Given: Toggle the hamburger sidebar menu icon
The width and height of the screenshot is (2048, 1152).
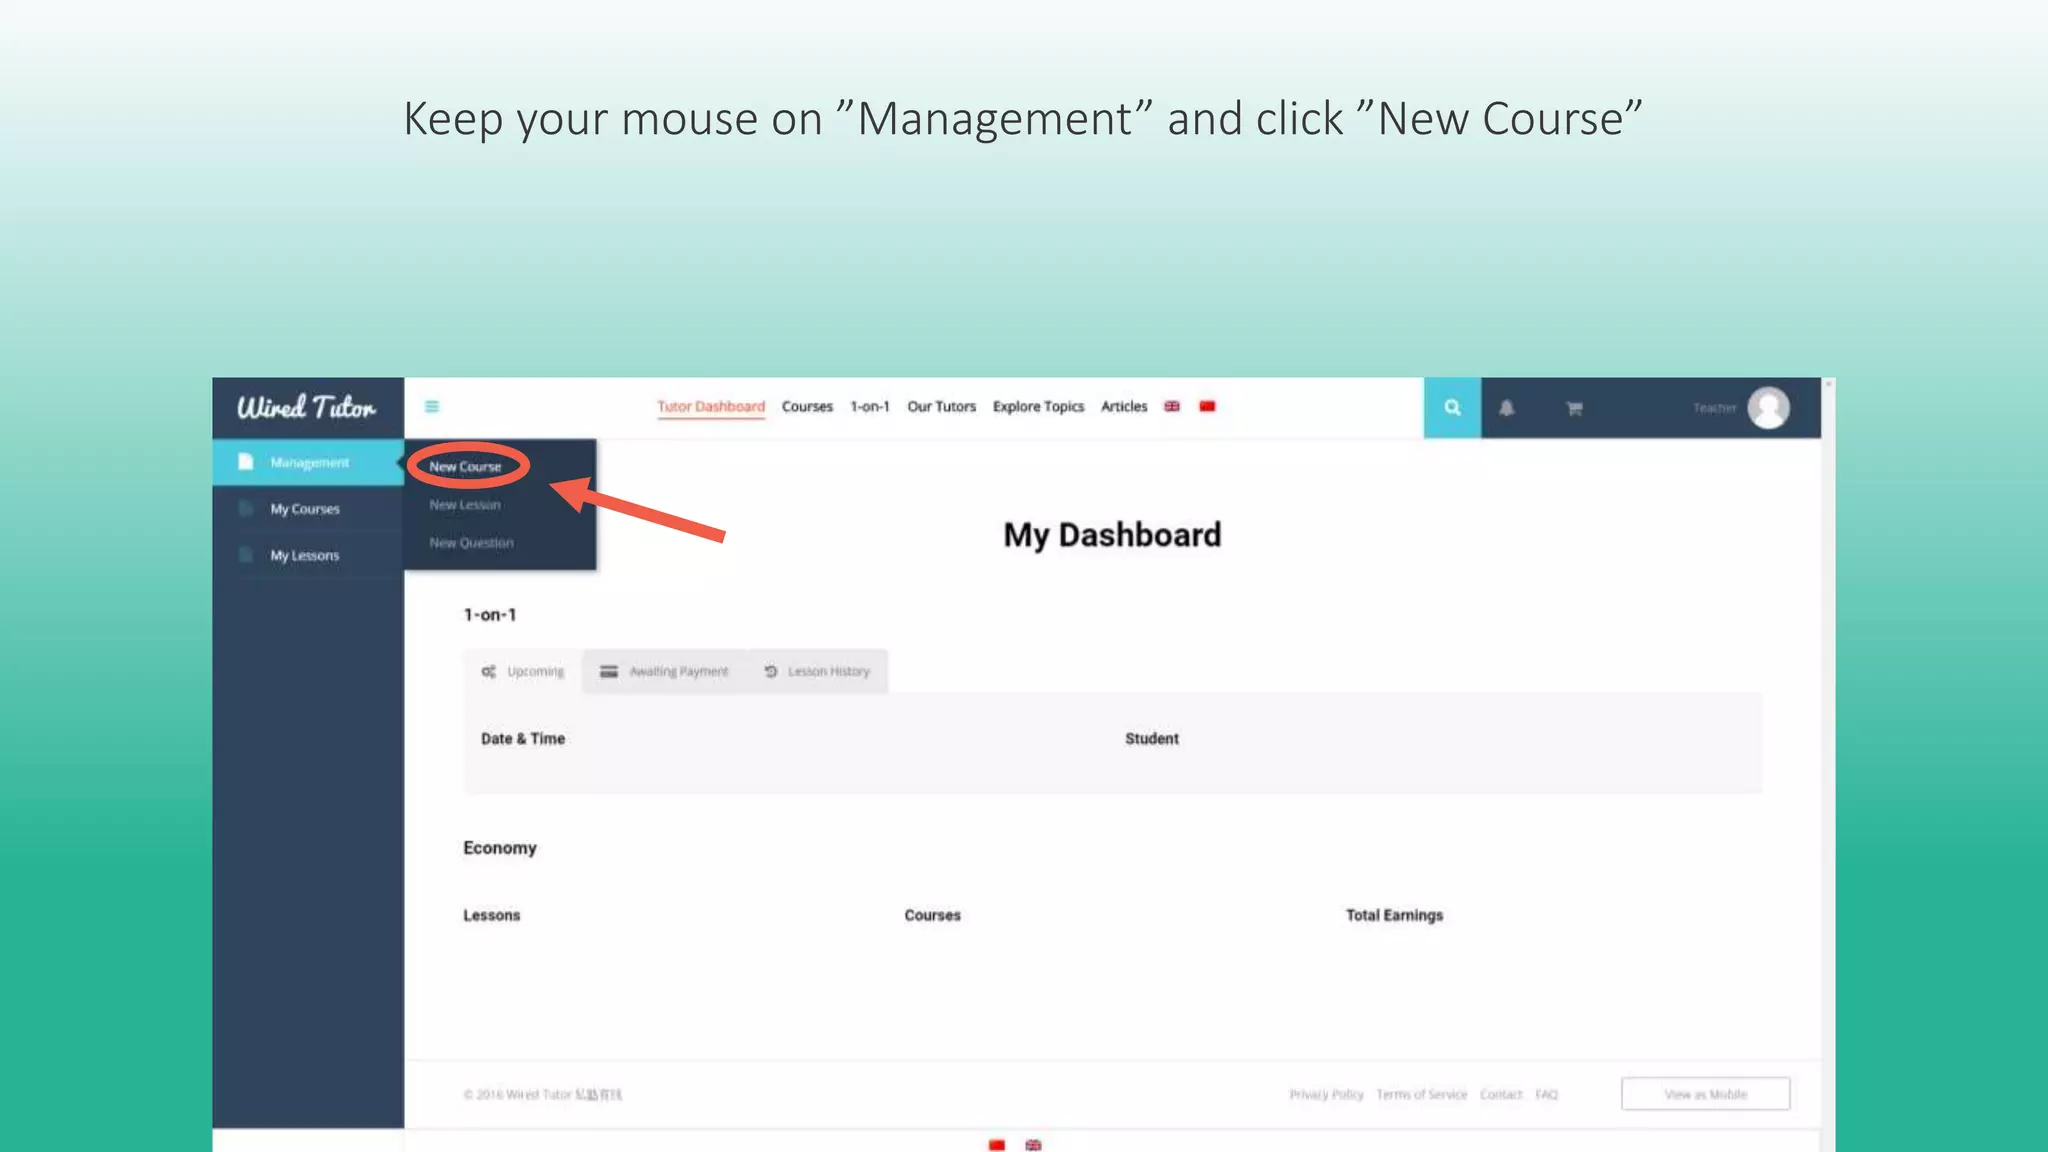Looking at the screenshot, I should pyautogui.click(x=432, y=406).
